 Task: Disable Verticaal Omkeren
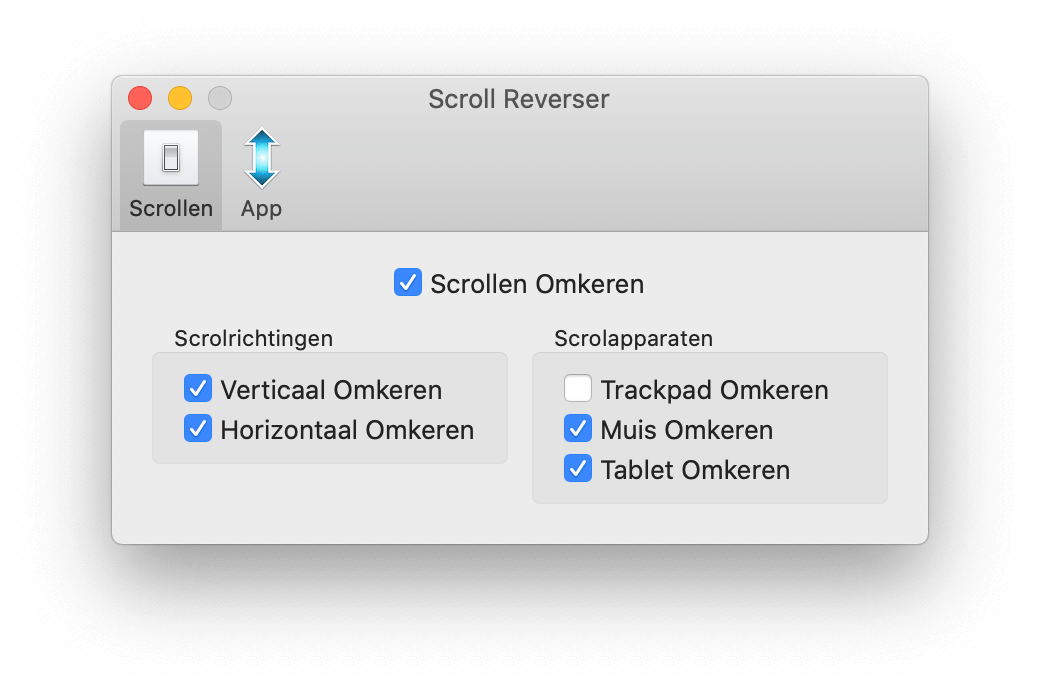pyautogui.click(x=197, y=389)
